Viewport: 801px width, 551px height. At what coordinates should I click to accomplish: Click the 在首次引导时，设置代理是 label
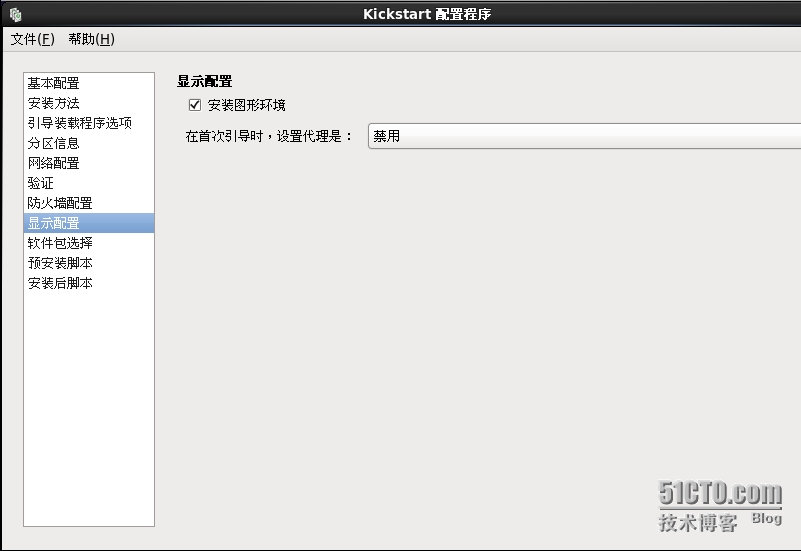coord(269,136)
